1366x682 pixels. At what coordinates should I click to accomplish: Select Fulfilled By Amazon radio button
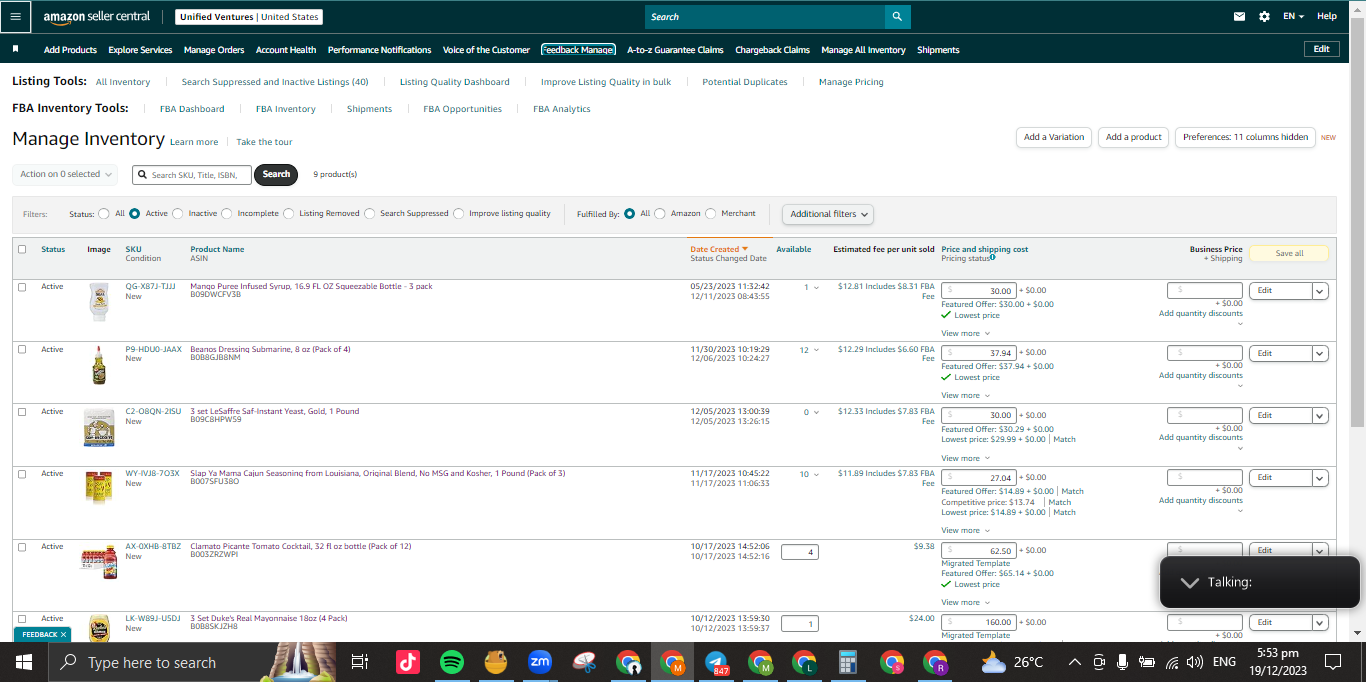point(660,213)
